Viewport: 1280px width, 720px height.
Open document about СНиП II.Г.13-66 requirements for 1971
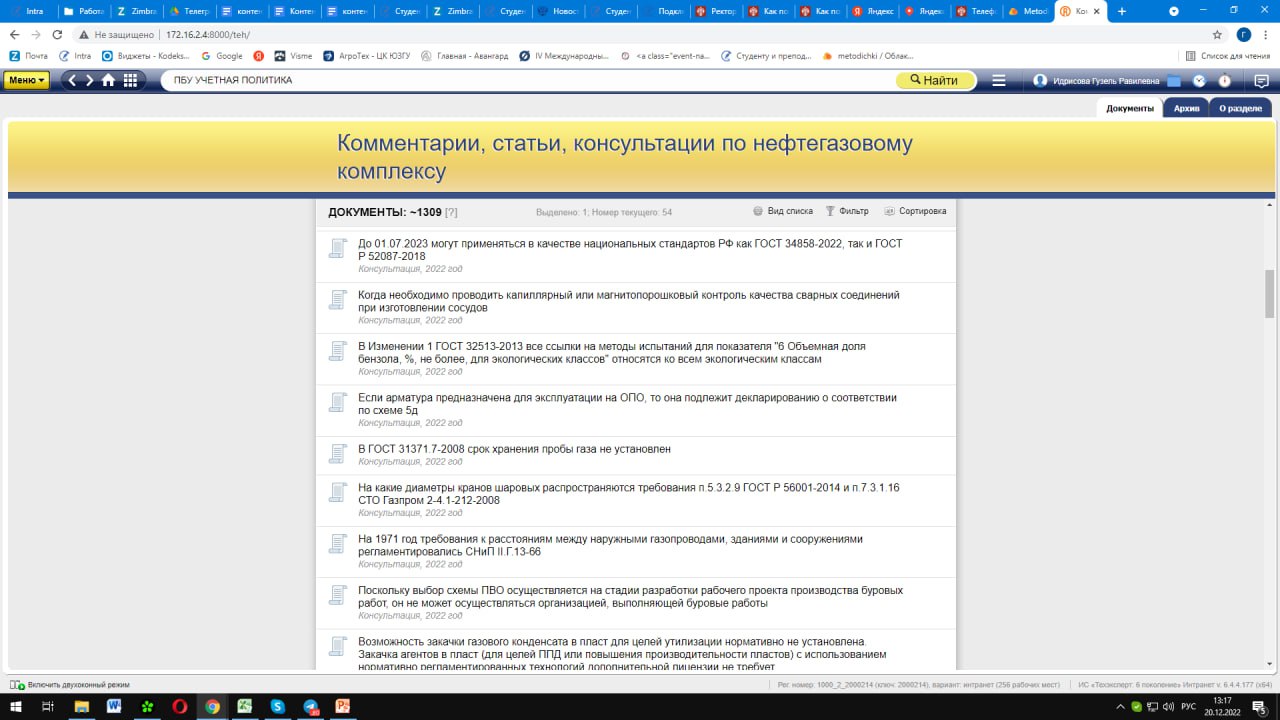click(611, 545)
